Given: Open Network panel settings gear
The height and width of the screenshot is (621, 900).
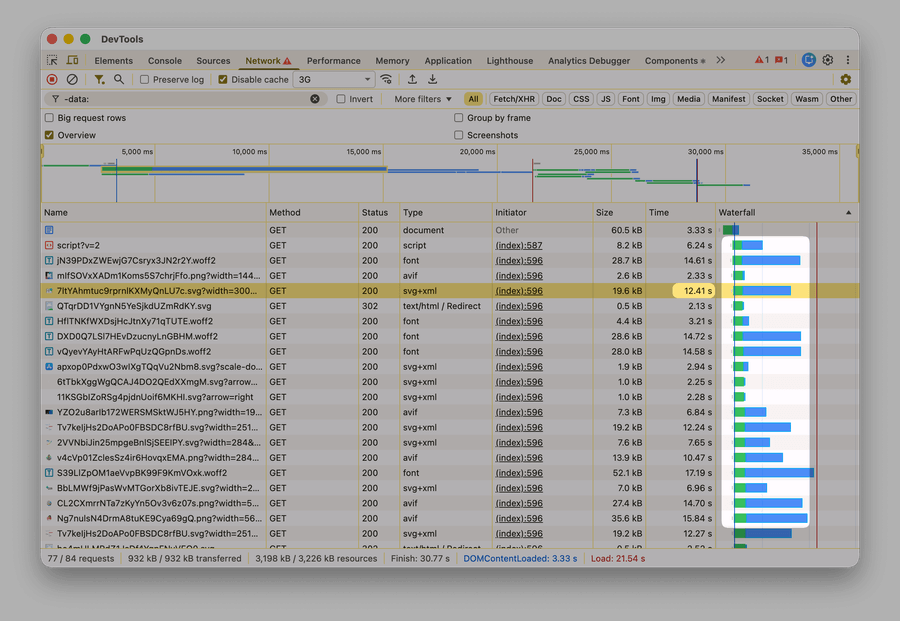Looking at the screenshot, I should point(846,79).
